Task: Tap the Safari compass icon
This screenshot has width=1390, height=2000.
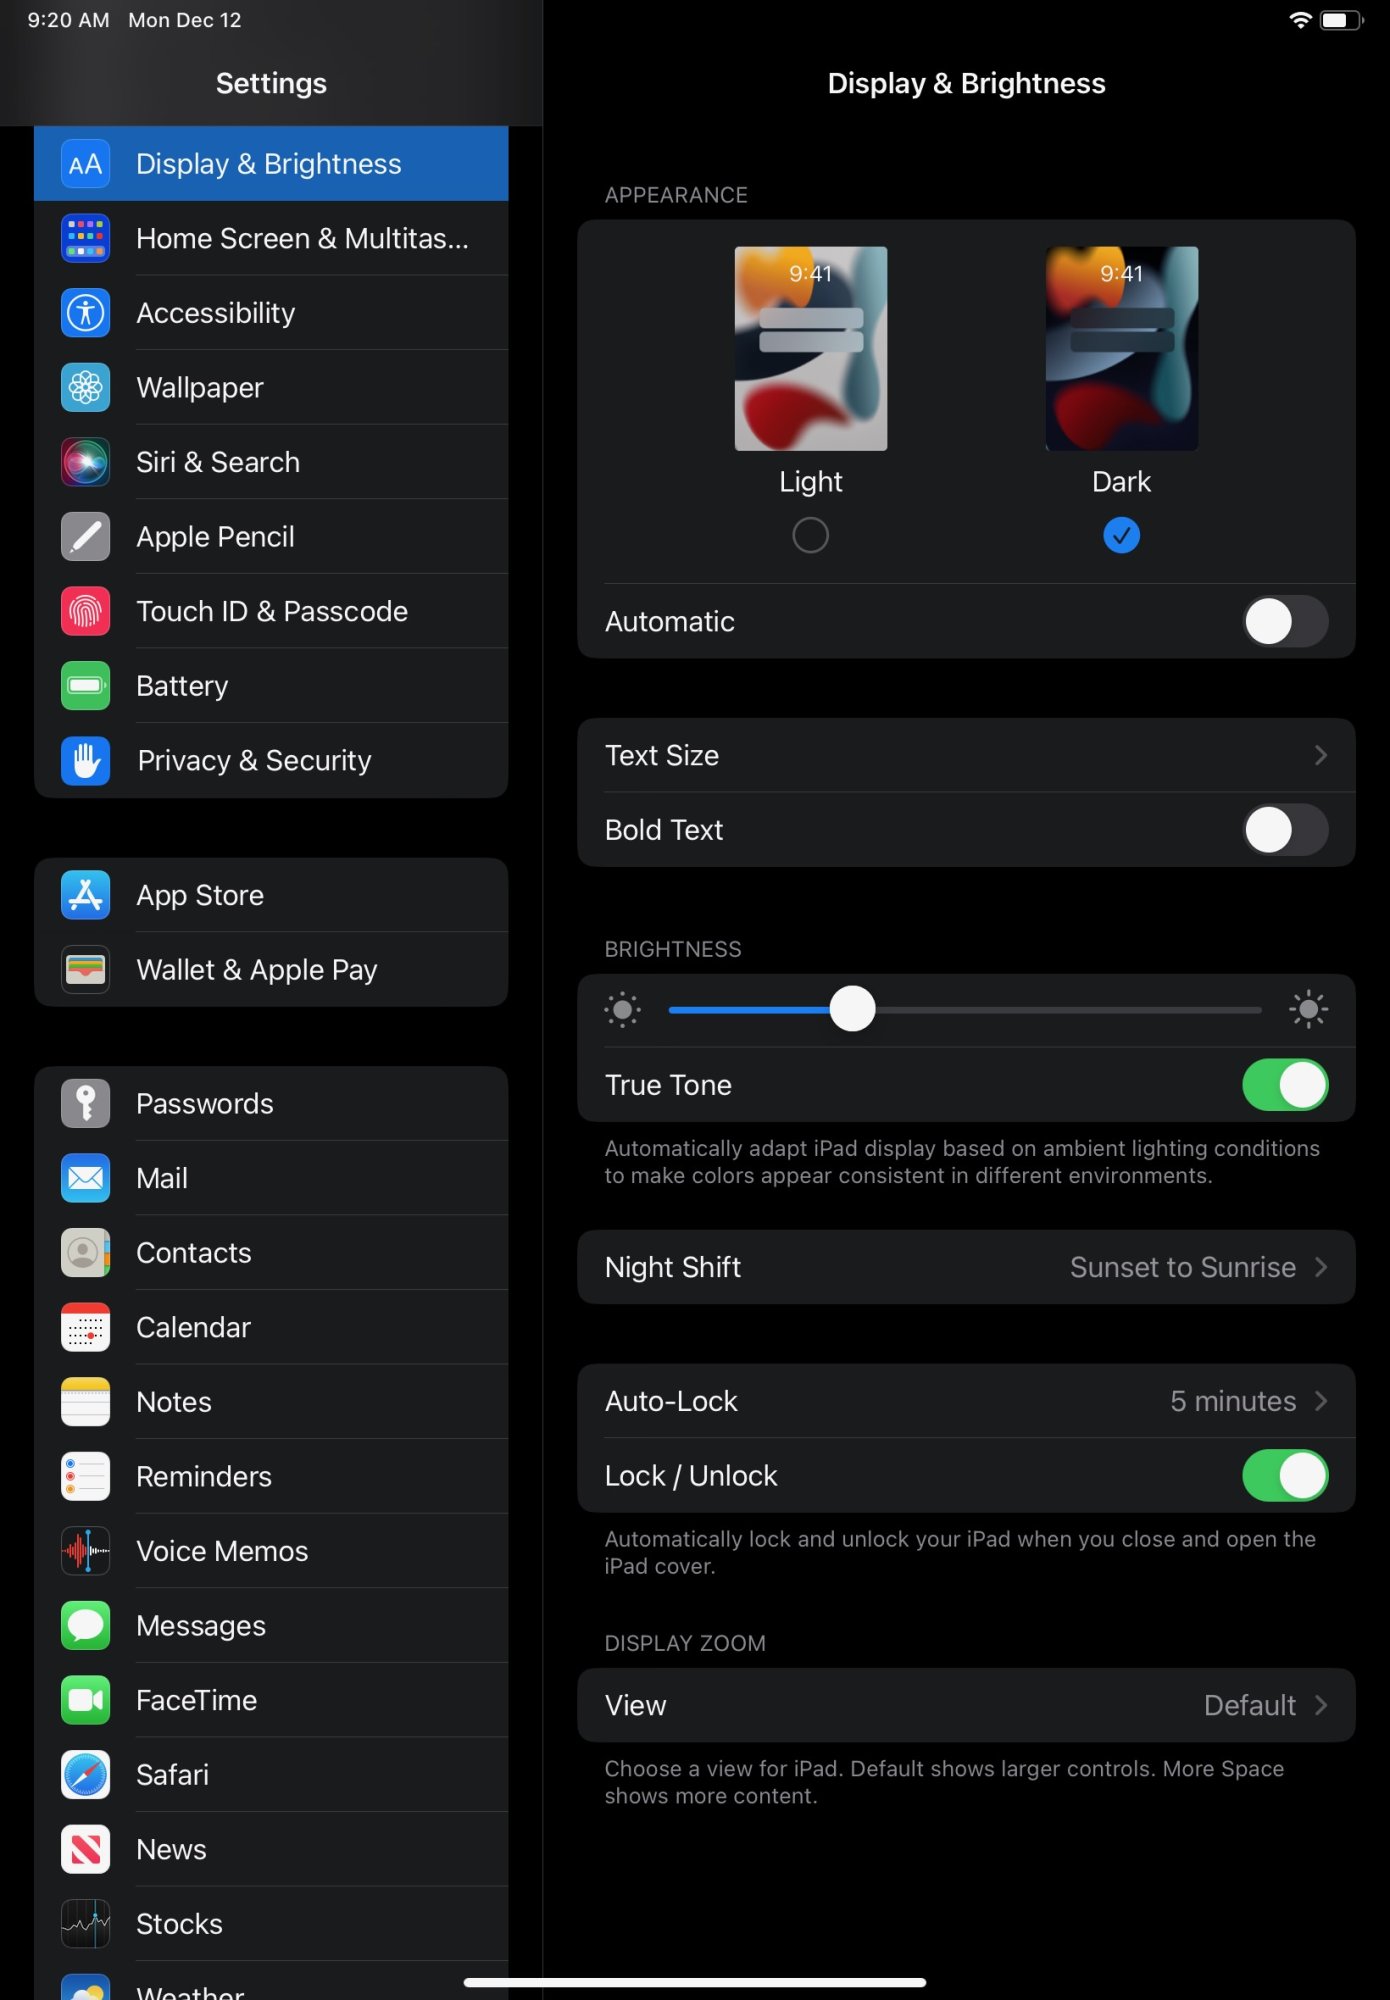Action: pyautogui.click(x=85, y=1775)
